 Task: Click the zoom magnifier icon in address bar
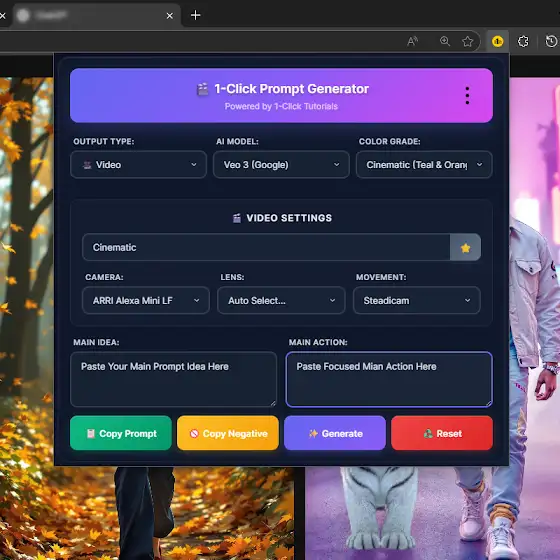(445, 41)
